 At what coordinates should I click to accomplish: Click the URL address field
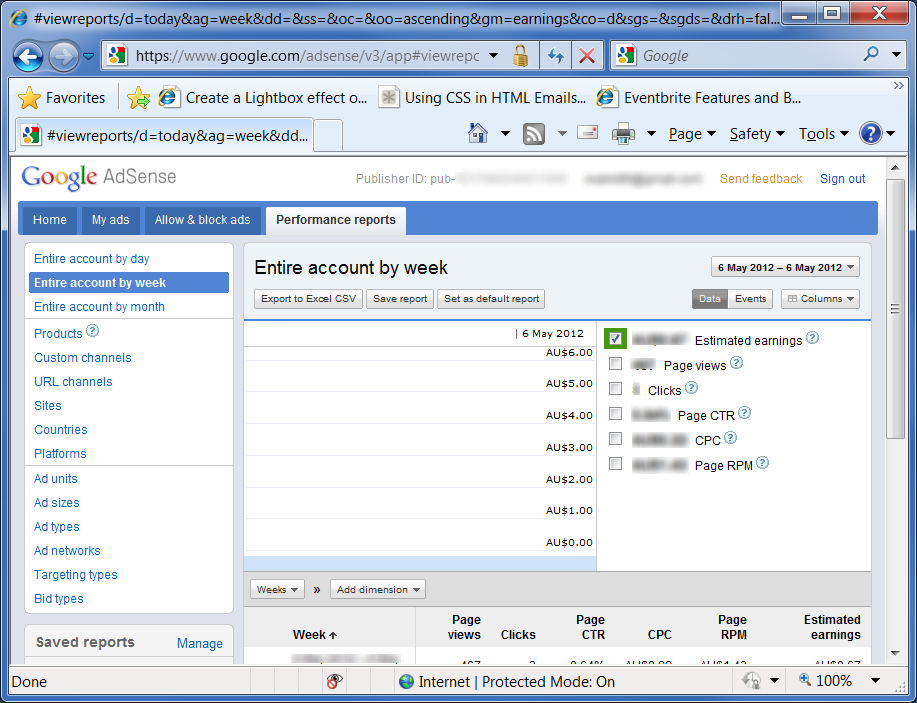[x=307, y=56]
